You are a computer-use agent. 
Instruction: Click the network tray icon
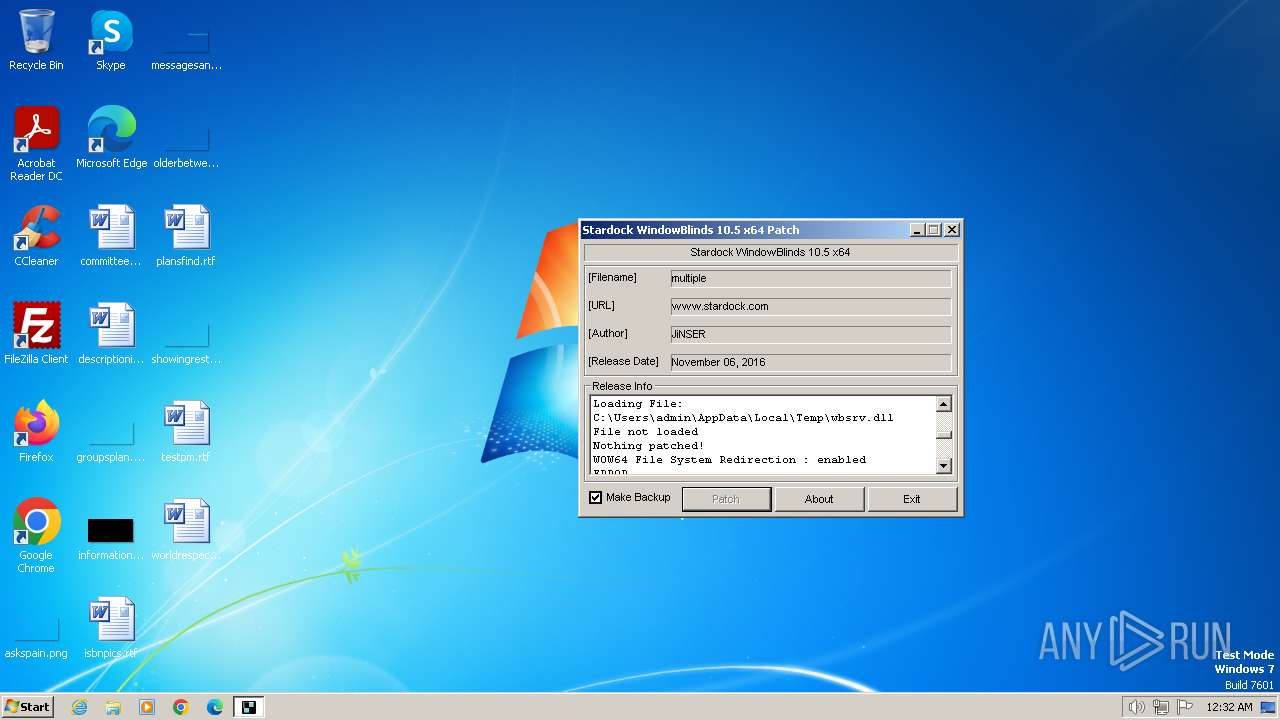1161,707
